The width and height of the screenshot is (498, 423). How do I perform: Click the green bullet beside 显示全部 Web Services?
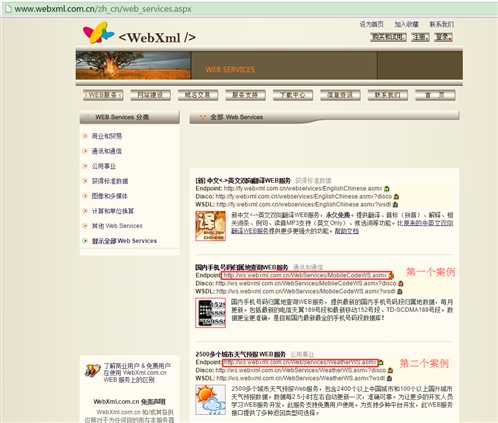click(85, 240)
